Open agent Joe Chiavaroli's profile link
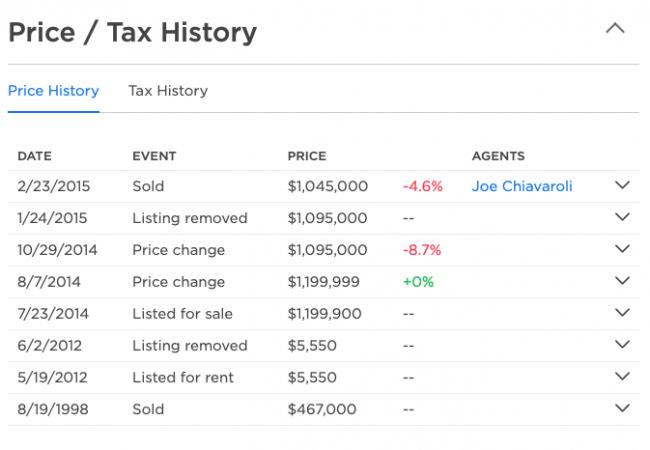Screen dimensions: 650x450 coord(522,186)
